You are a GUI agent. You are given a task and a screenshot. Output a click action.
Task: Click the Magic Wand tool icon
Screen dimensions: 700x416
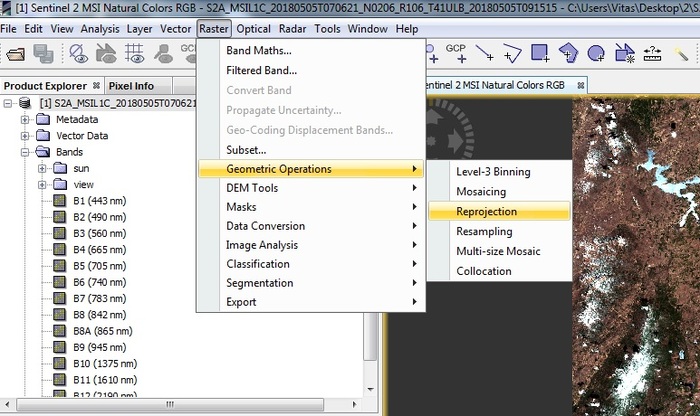coord(683,52)
